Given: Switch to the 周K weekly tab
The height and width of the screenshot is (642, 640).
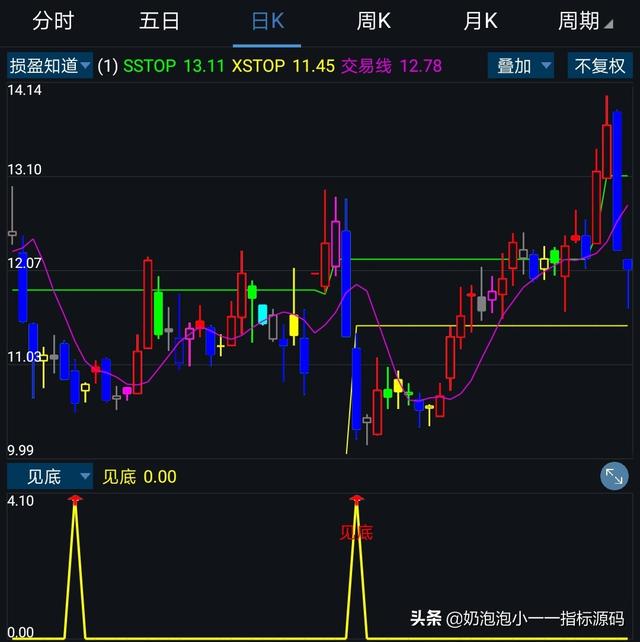Looking at the screenshot, I should [x=373, y=21].
